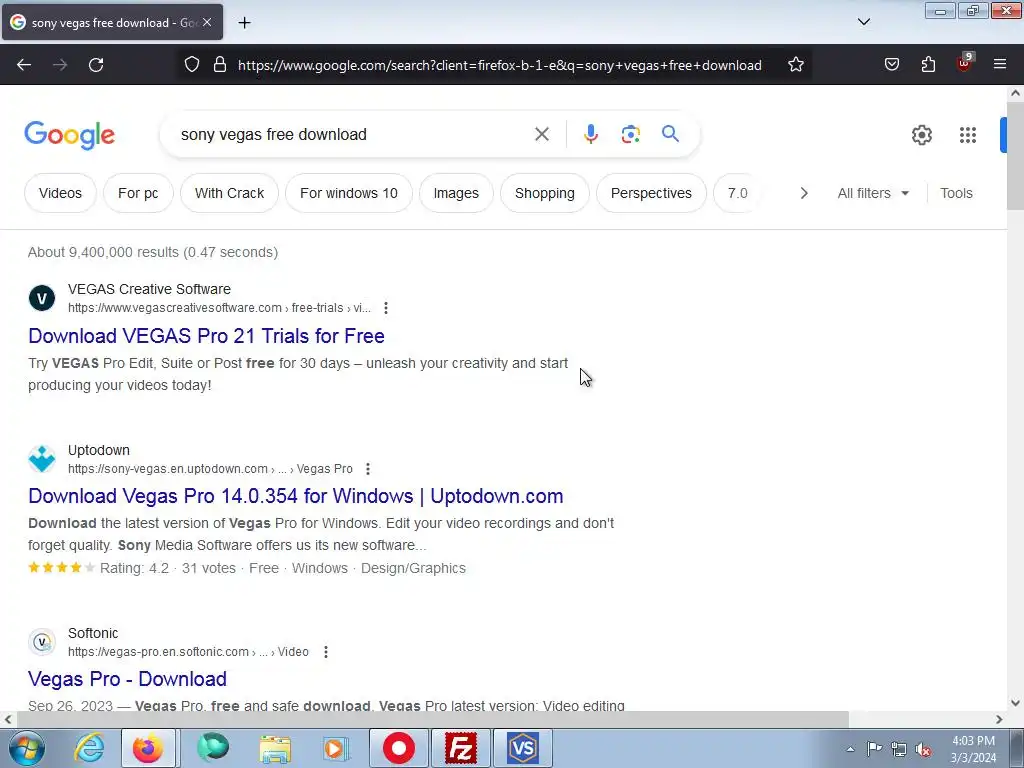Open the tracking protection shield icon

pos(191,65)
